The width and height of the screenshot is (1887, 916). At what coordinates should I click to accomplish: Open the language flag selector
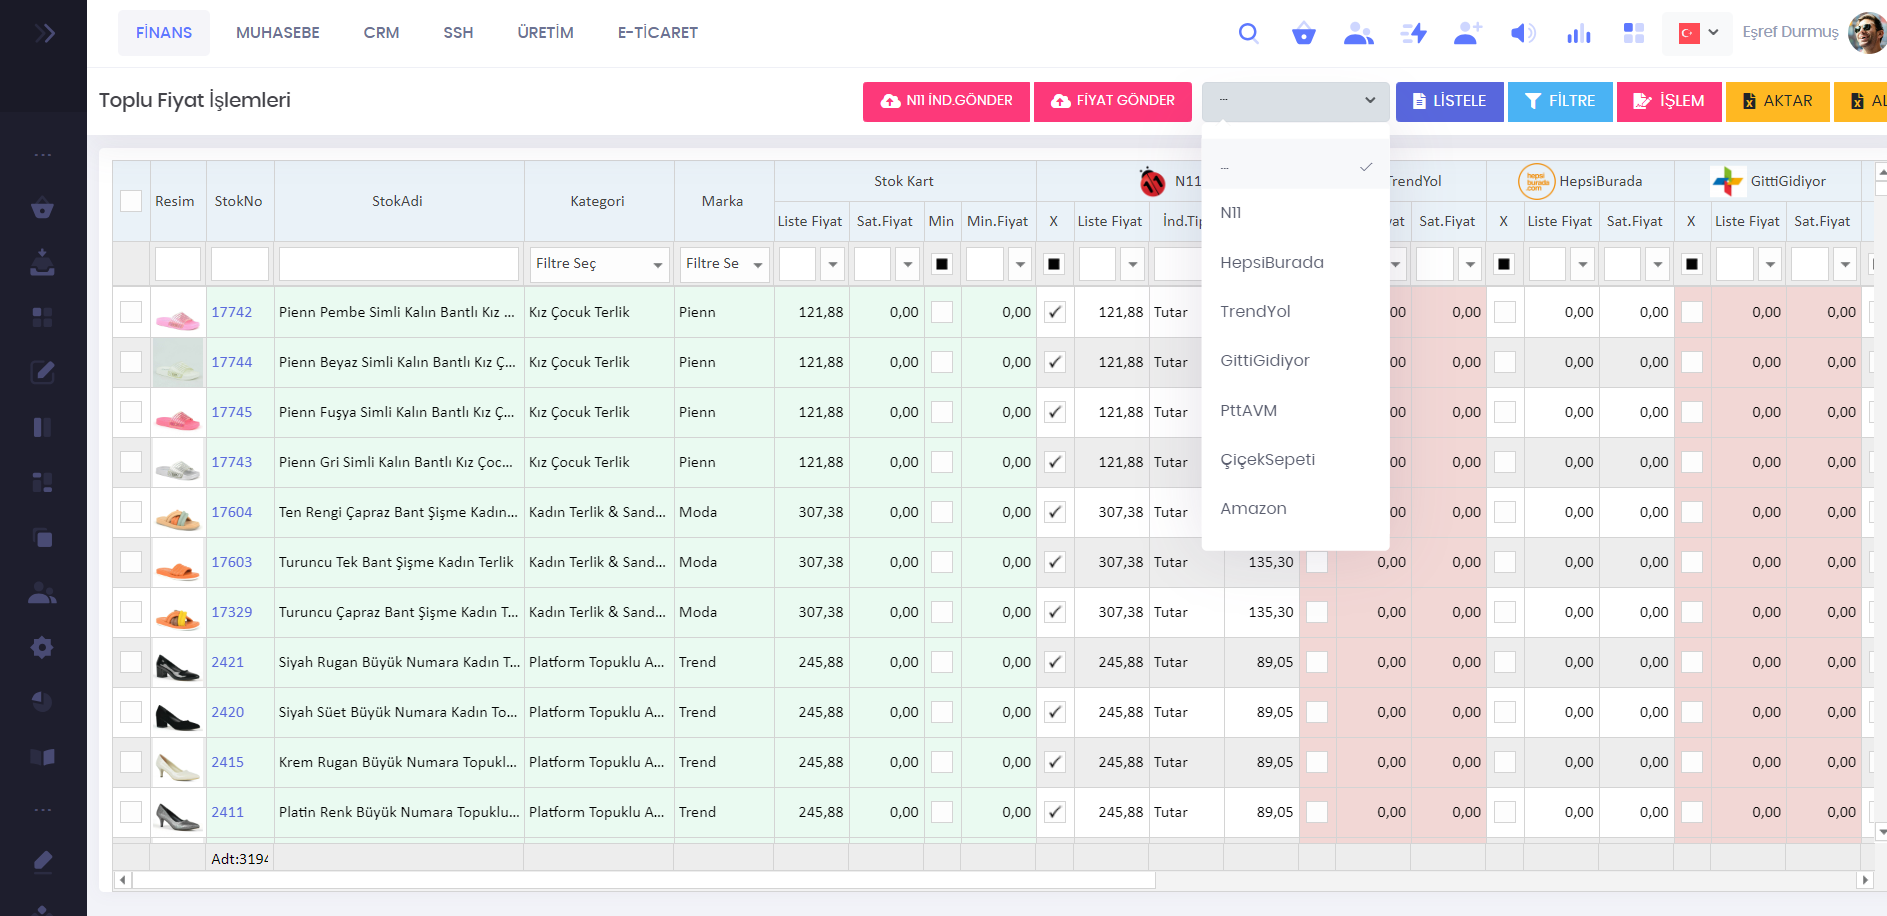1697,33
